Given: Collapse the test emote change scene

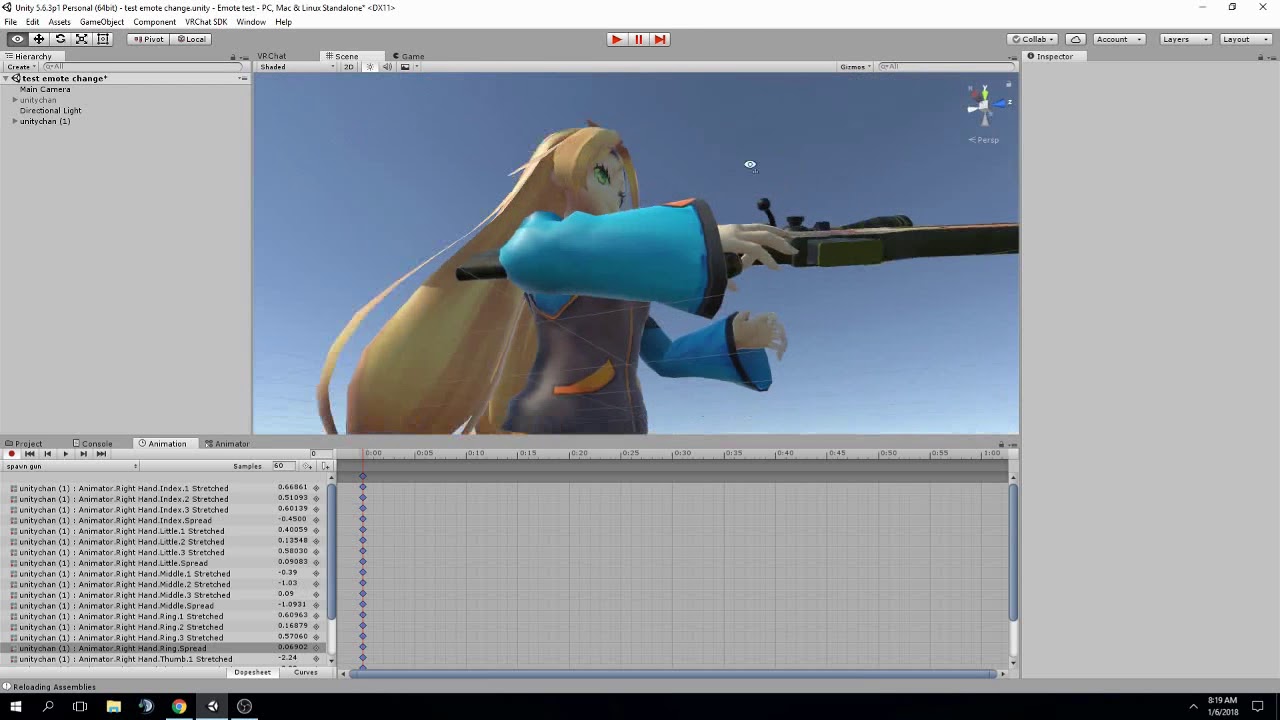Looking at the screenshot, I should [6, 78].
